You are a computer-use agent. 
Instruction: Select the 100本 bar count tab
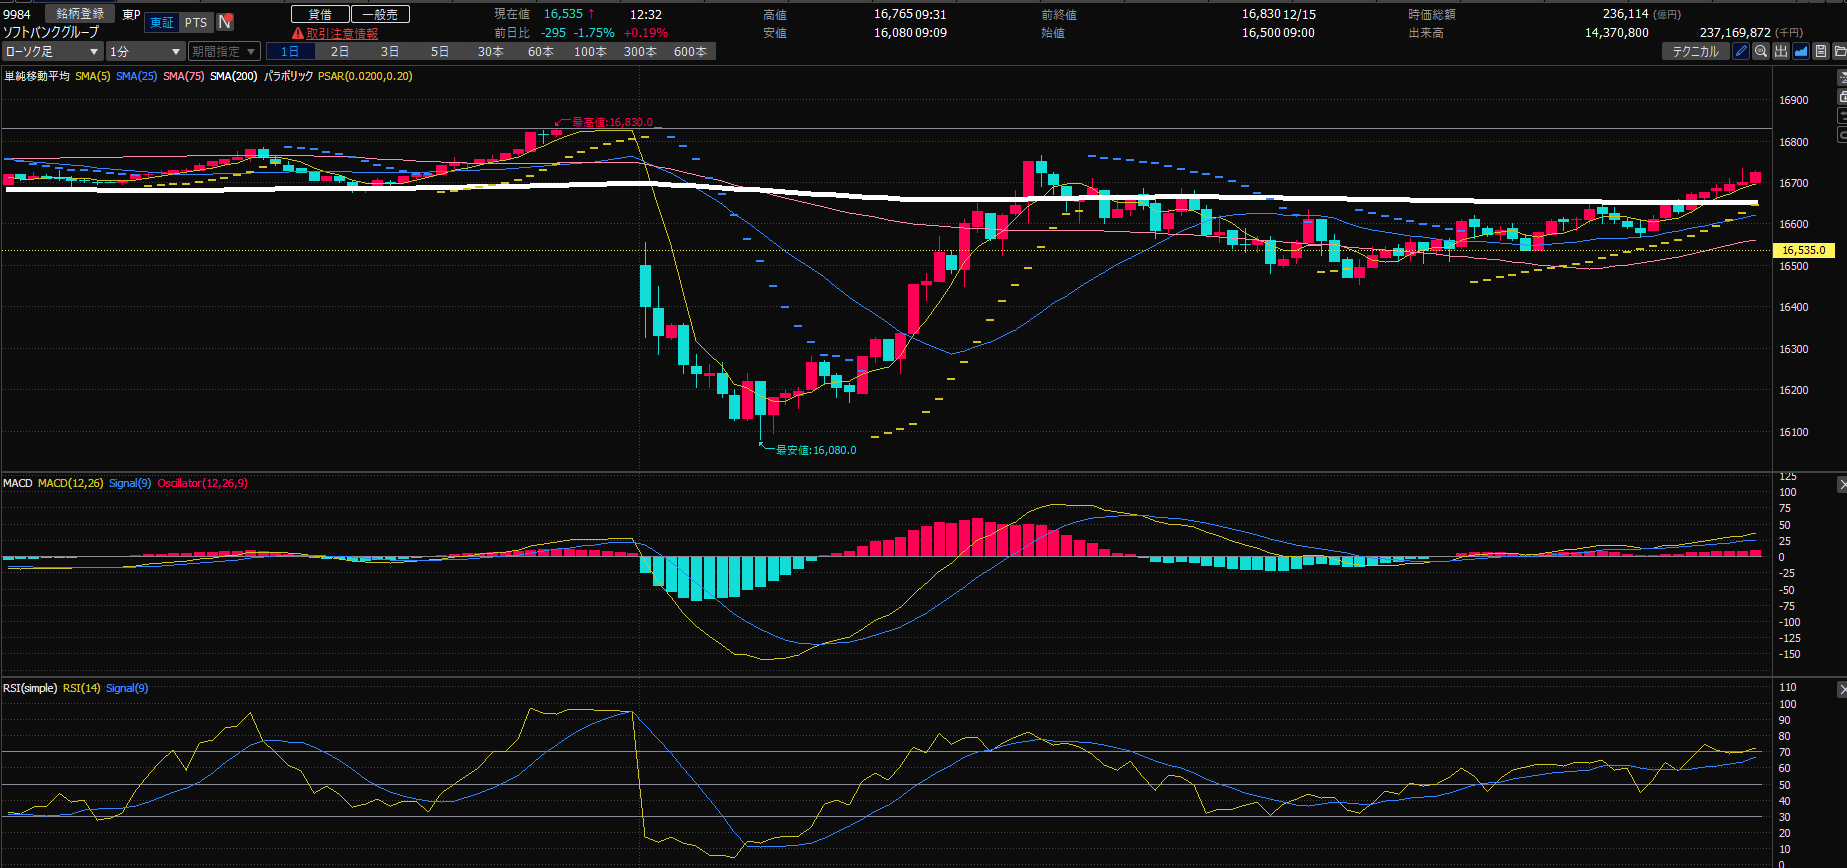pyautogui.click(x=590, y=51)
